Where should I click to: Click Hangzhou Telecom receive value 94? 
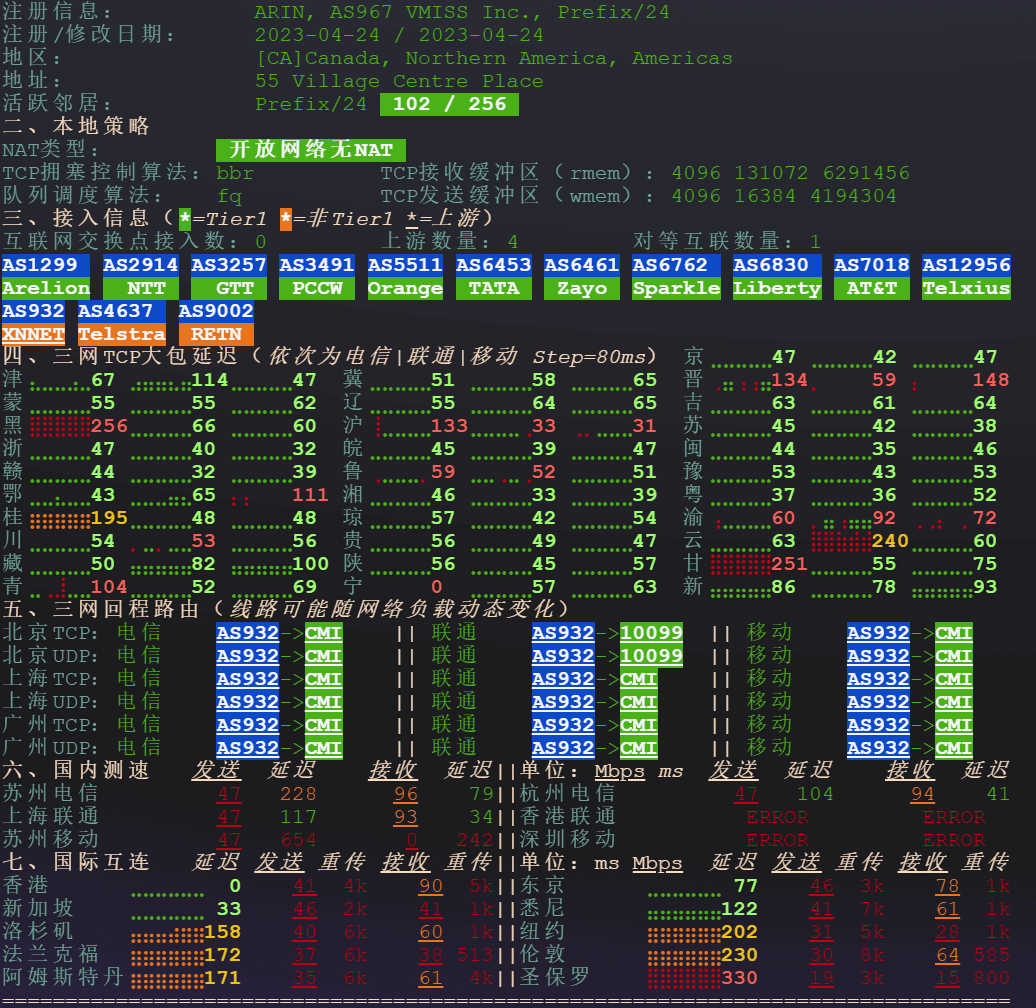[922, 794]
